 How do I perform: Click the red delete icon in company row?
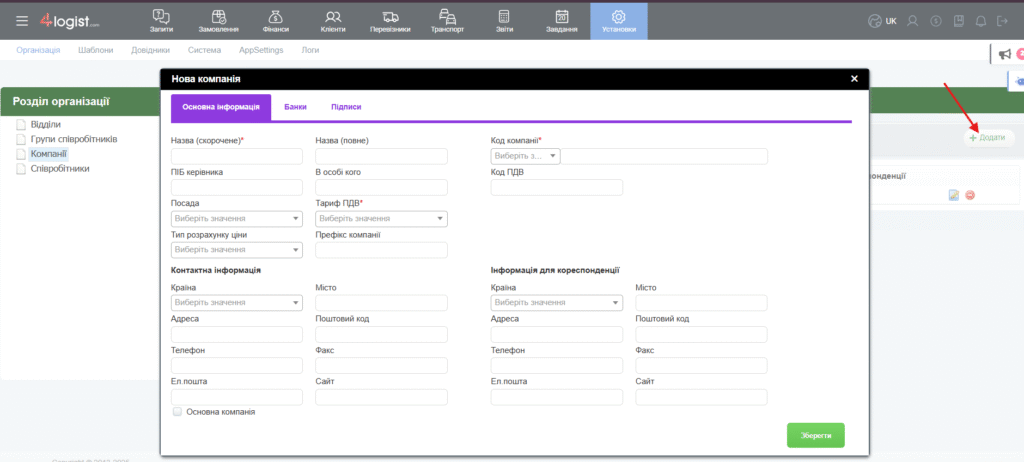point(970,195)
